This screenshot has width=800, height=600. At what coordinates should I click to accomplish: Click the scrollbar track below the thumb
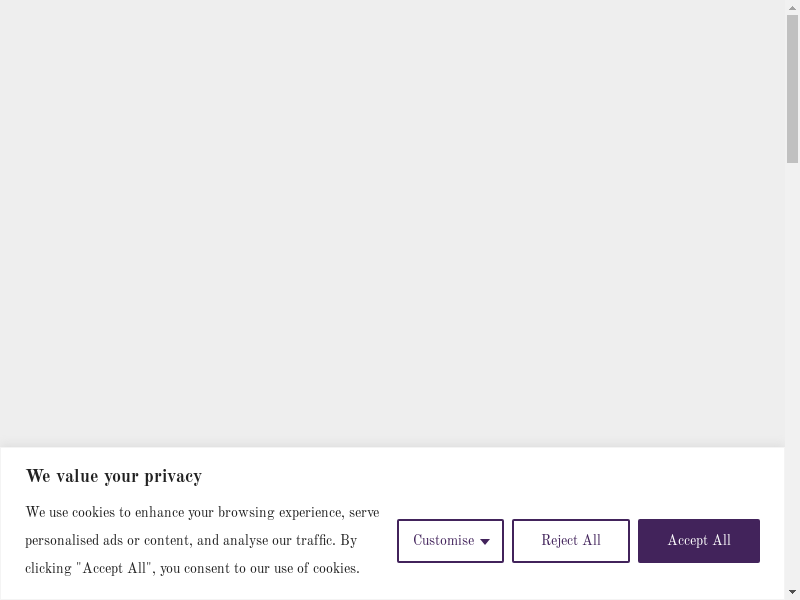point(792,350)
